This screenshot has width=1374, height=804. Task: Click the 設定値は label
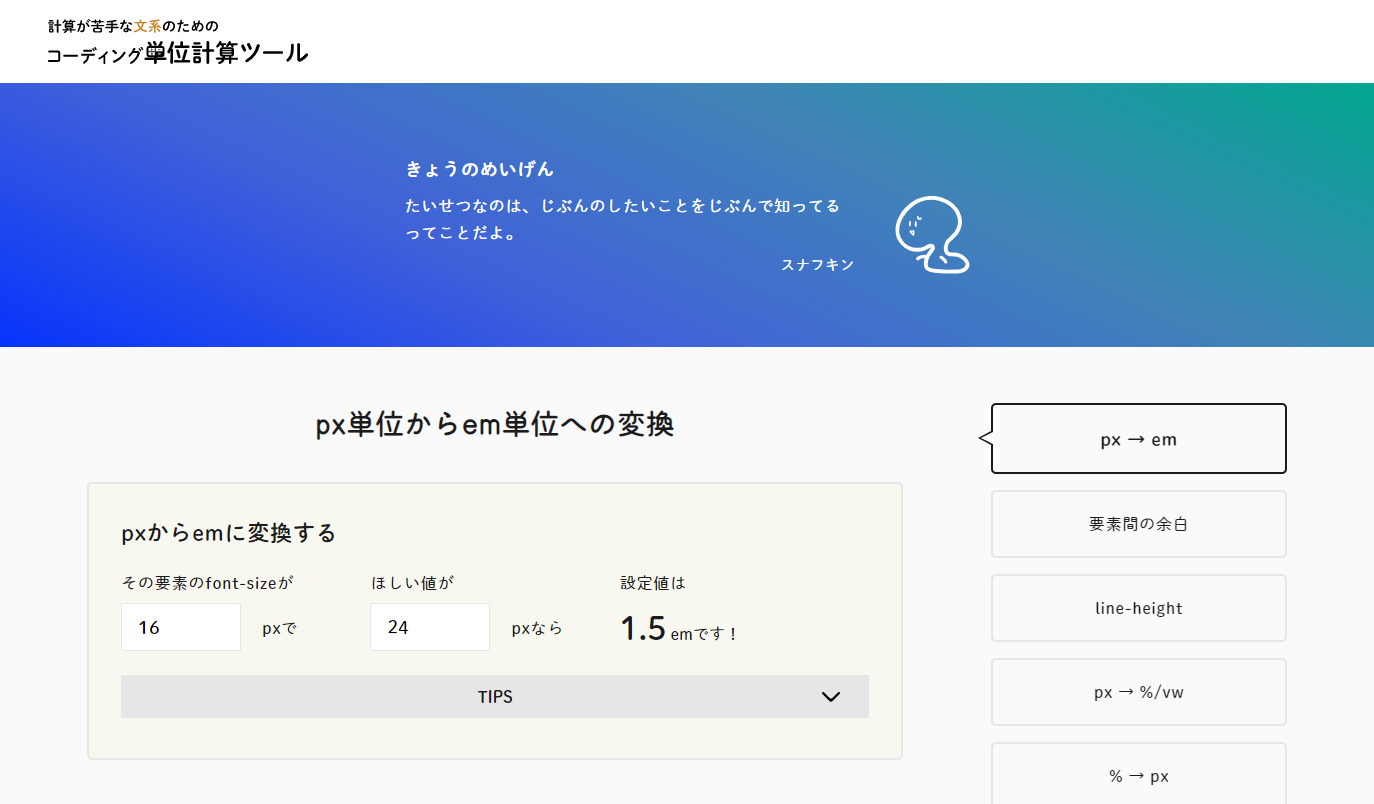[653, 583]
